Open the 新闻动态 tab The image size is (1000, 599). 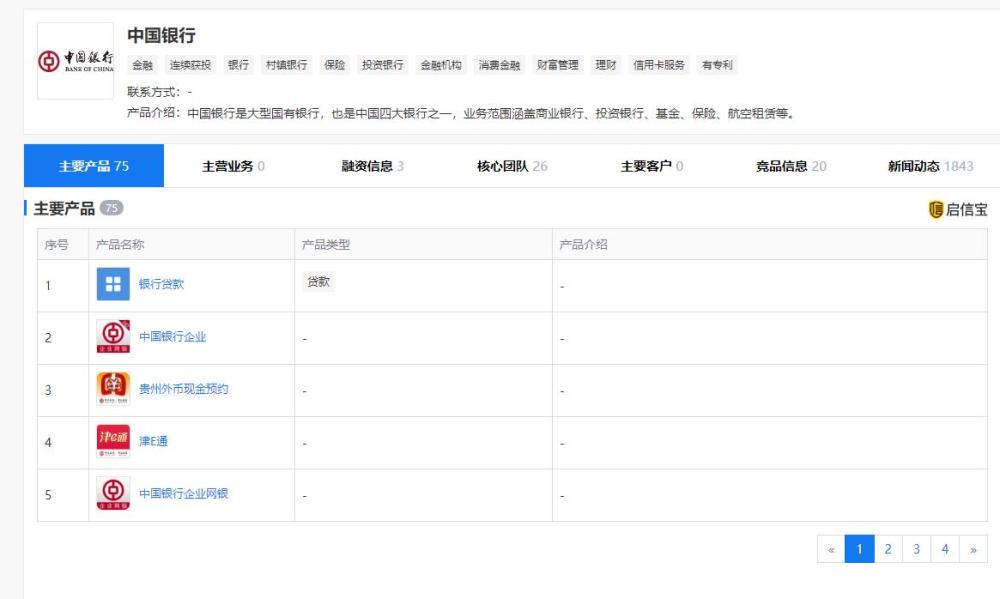tap(930, 166)
